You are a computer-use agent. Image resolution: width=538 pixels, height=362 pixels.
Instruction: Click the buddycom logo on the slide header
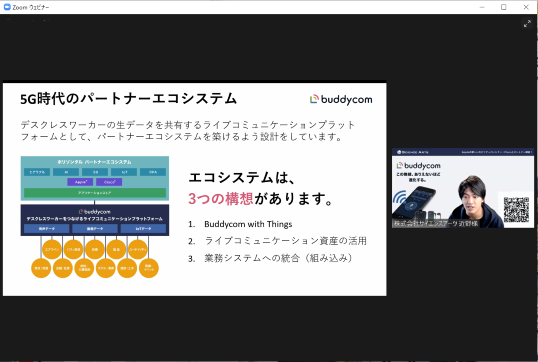click(x=341, y=100)
